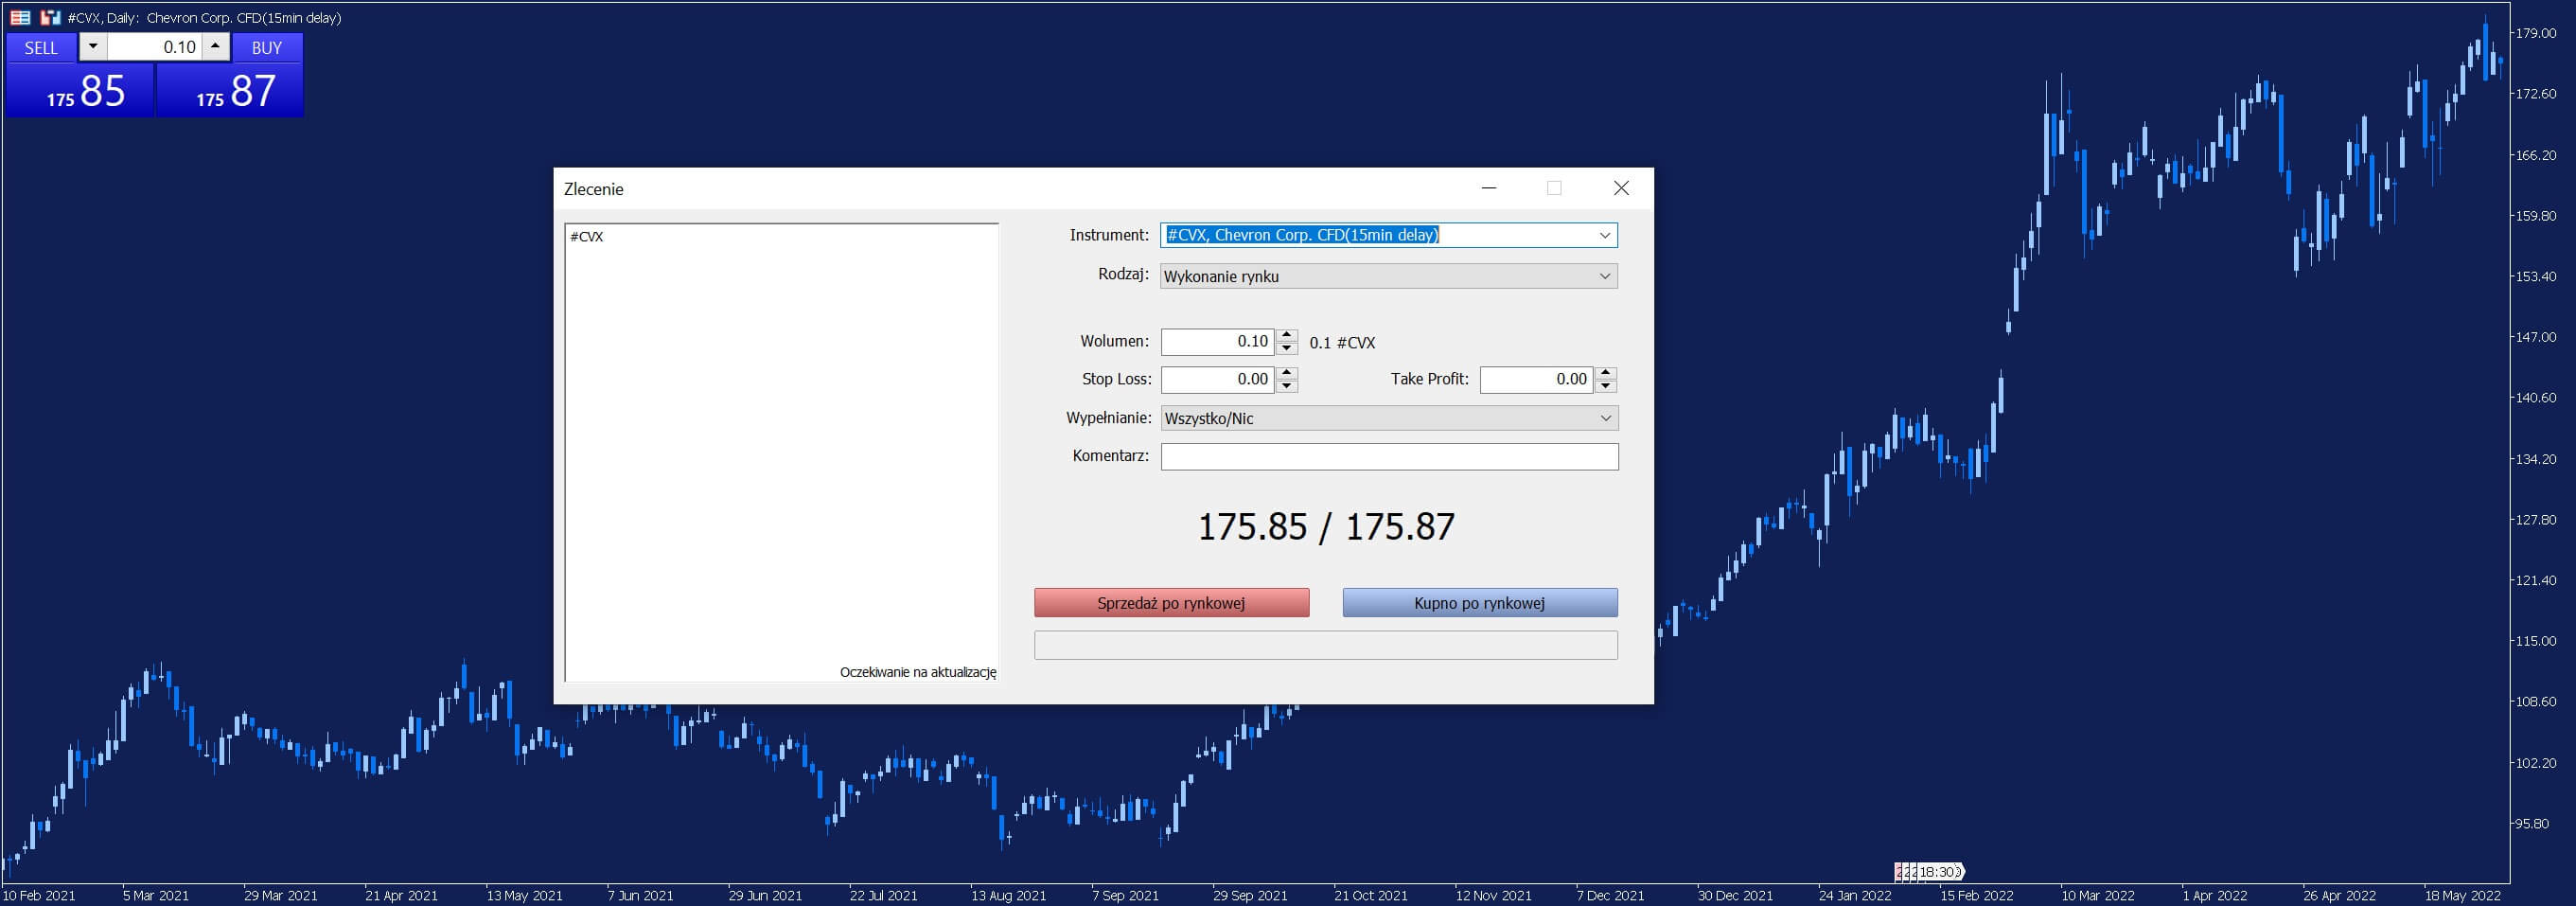Click the one-click trading panel icon
This screenshot has height=906, width=2576.
[50, 17]
